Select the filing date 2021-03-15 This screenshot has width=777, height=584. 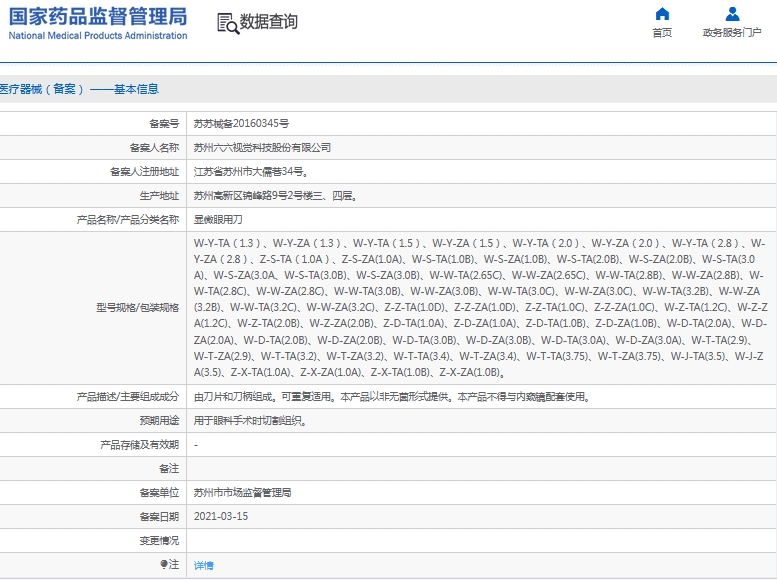(221, 516)
